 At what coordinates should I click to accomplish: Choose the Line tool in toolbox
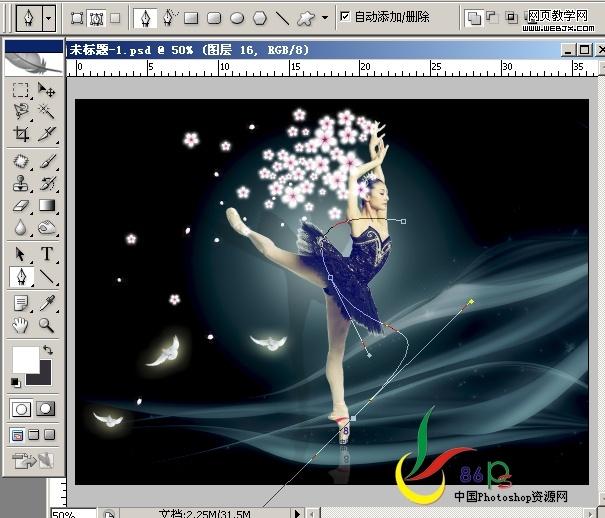coord(47,277)
